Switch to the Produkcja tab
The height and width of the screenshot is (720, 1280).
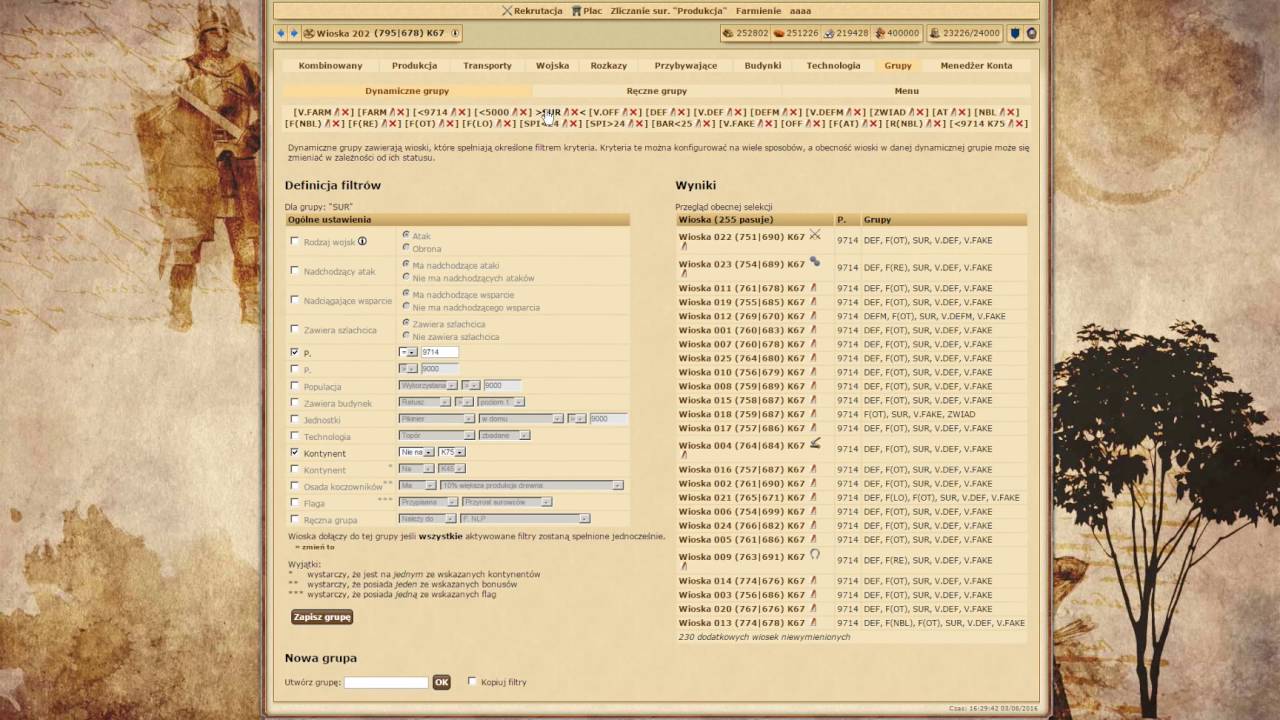click(414, 65)
